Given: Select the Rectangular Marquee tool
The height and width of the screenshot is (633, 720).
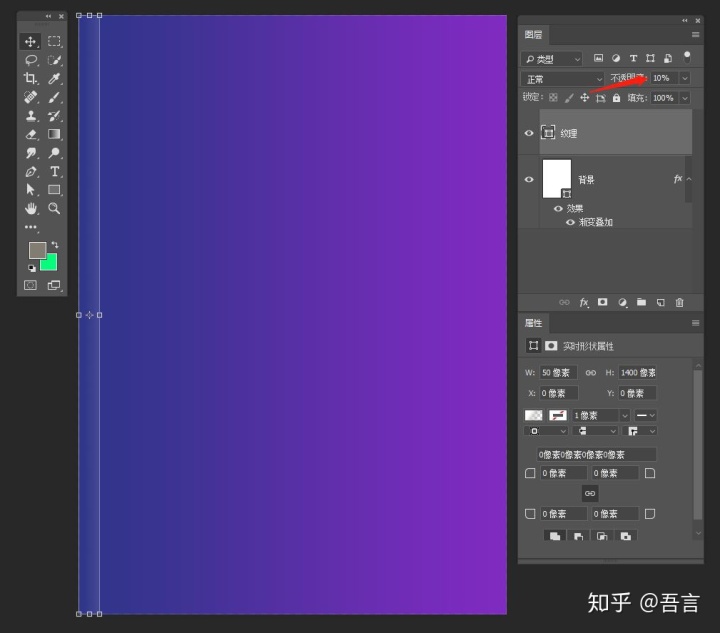Looking at the screenshot, I should tap(54, 41).
